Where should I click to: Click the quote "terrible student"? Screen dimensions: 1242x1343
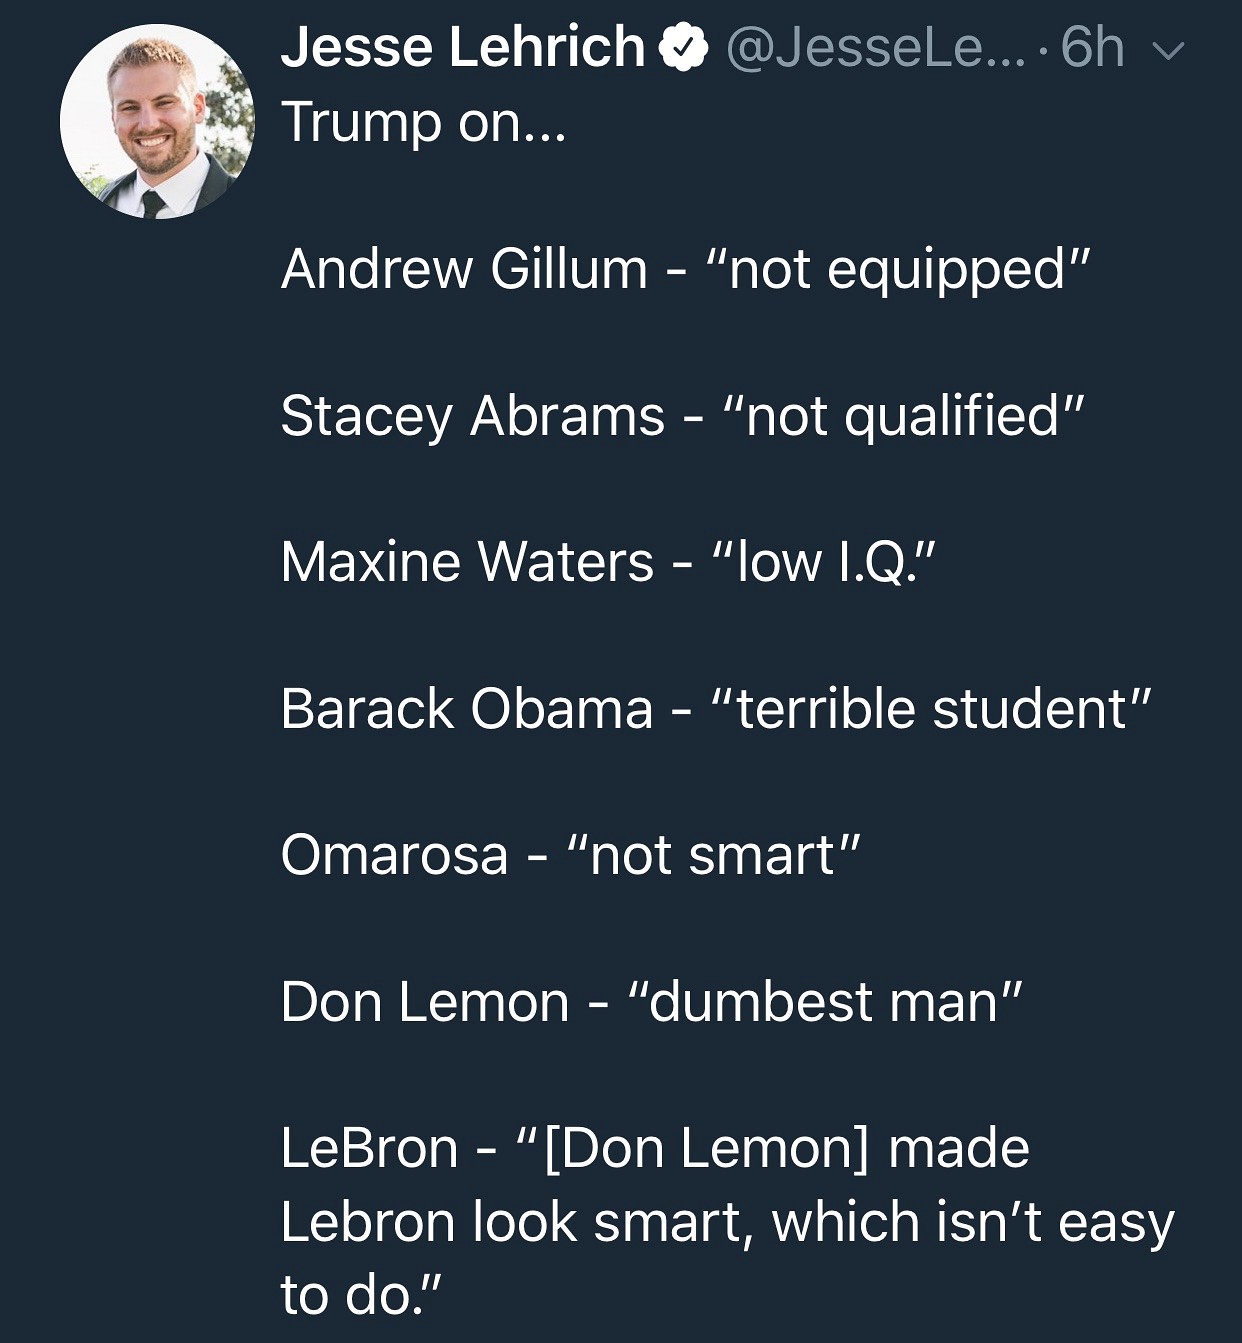click(930, 709)
